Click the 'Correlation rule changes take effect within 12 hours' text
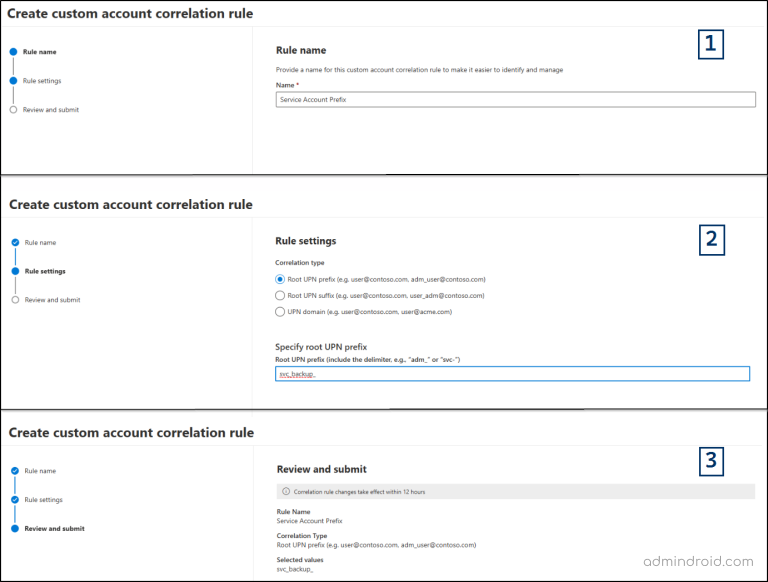The height and width of the screenshot is (582, 768). (360, 492)
